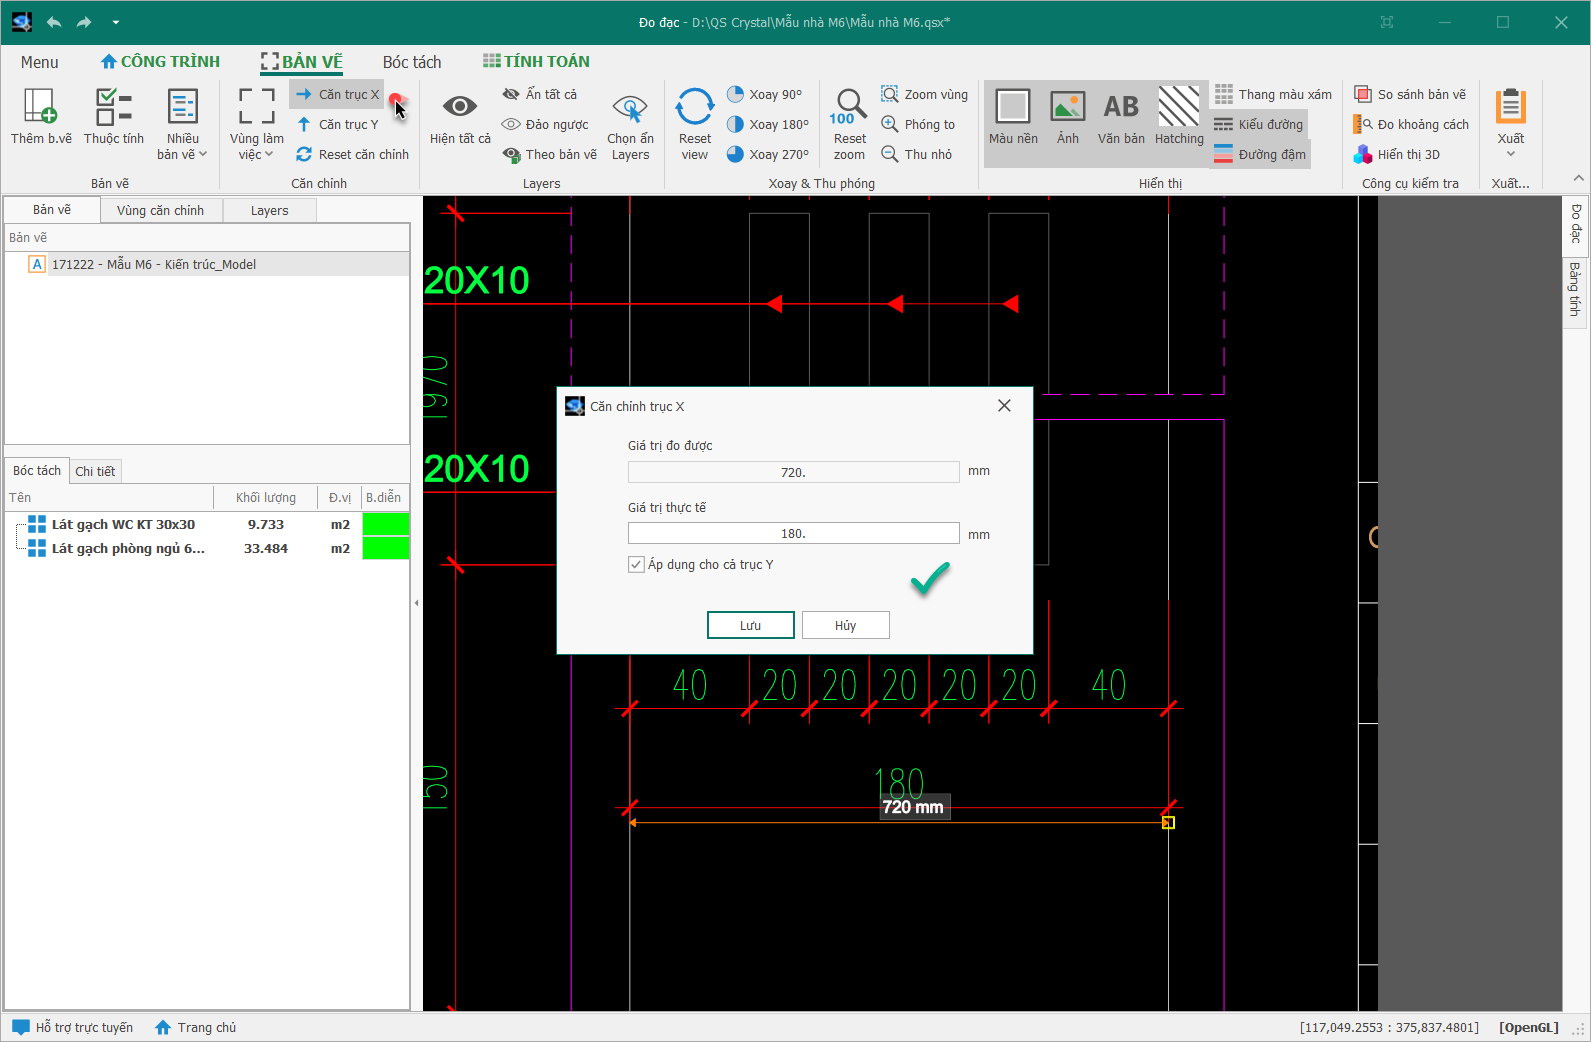Image resolution: width=1591 pixels, height=1042 pixels.
Task: Switch to the TÍNH TOÁN ribbon tab
Action: point(536,61)
